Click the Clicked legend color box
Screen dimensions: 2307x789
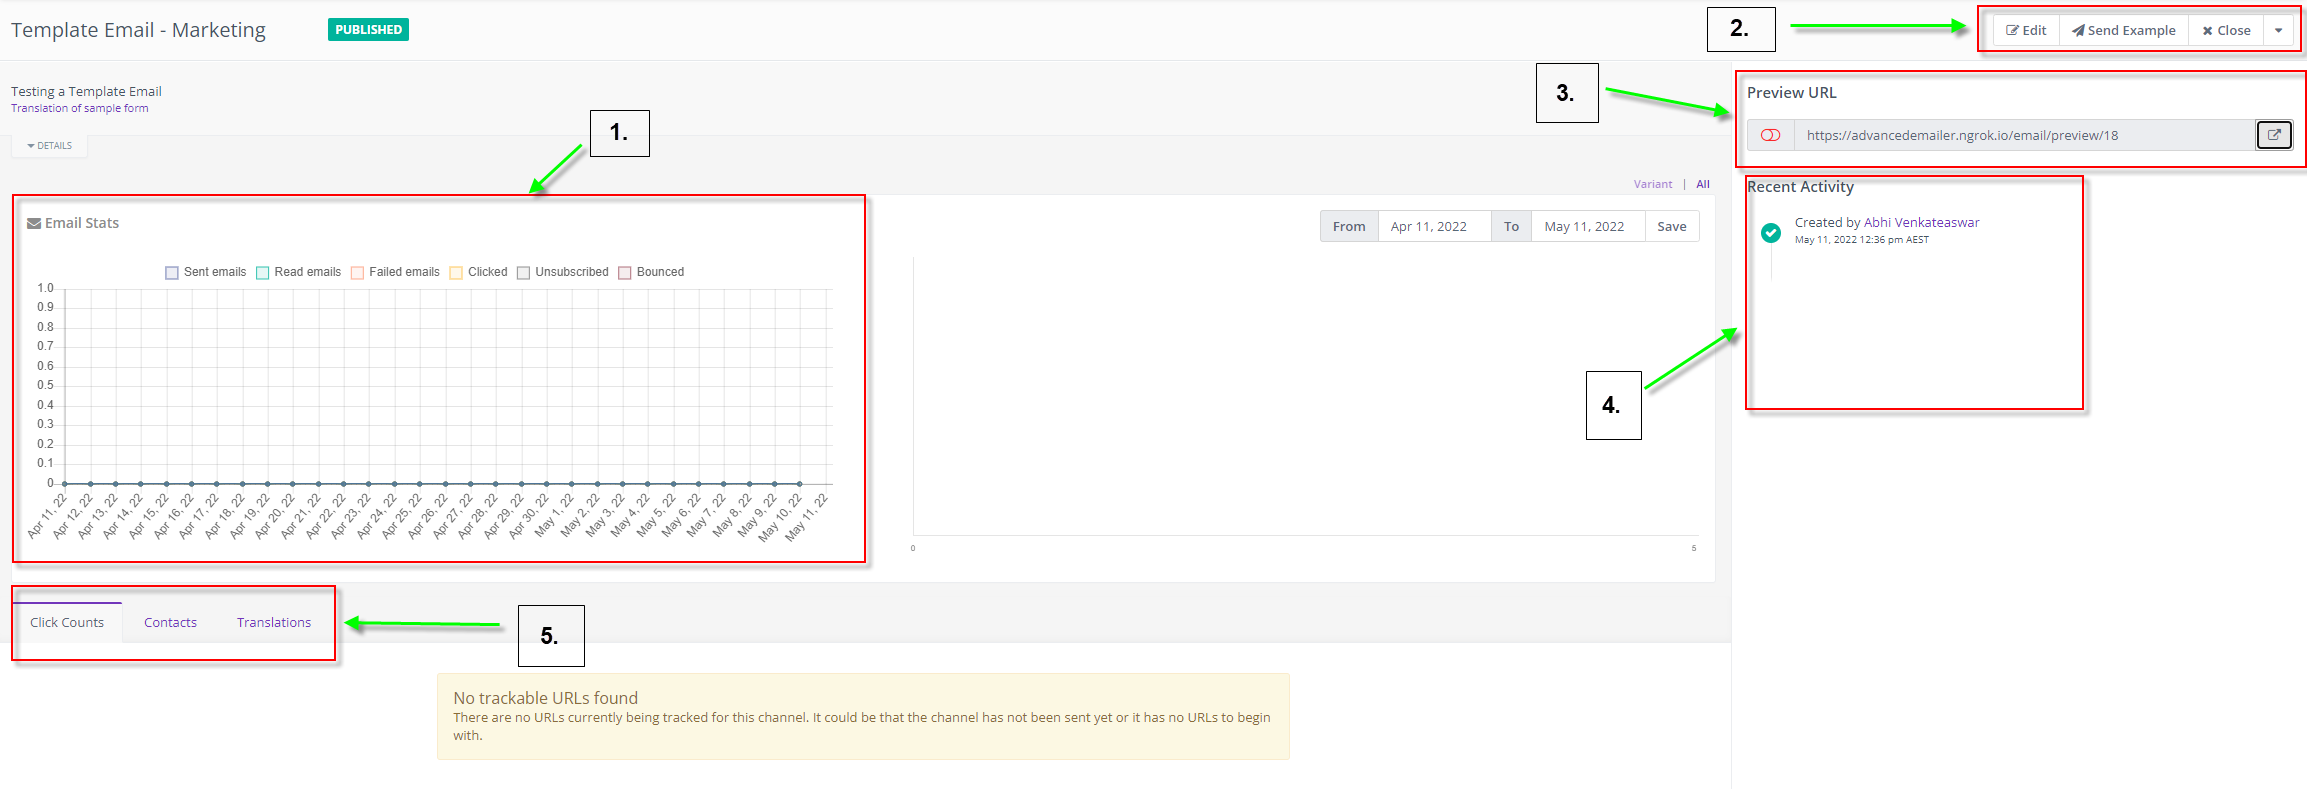click(x=457, y=272)
